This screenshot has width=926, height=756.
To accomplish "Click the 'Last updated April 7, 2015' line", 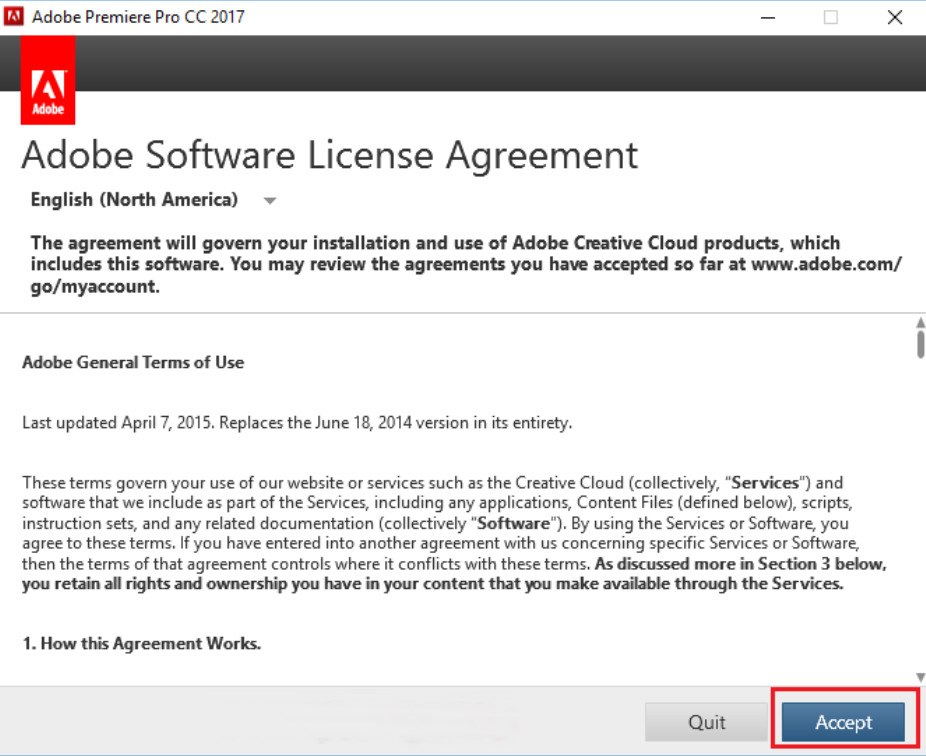I will point(296,422).
